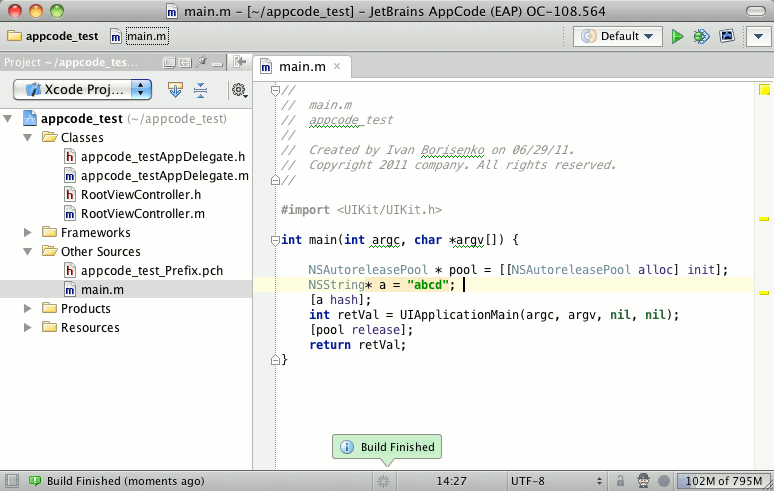Open the toolbar overflow arrow menu
774x491 pixels.
pyautogui.click(x=758, y=37)
